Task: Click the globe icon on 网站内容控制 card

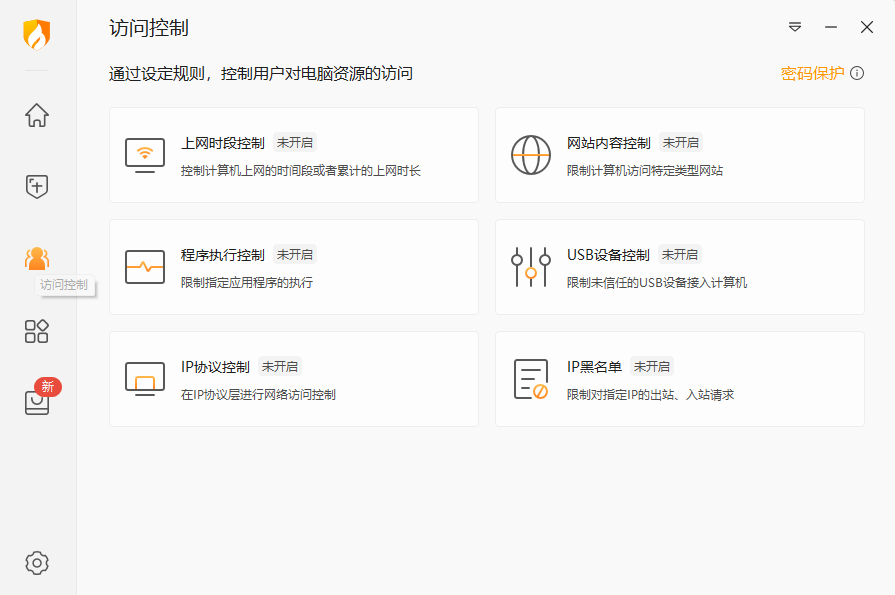Action: point(530,154)
